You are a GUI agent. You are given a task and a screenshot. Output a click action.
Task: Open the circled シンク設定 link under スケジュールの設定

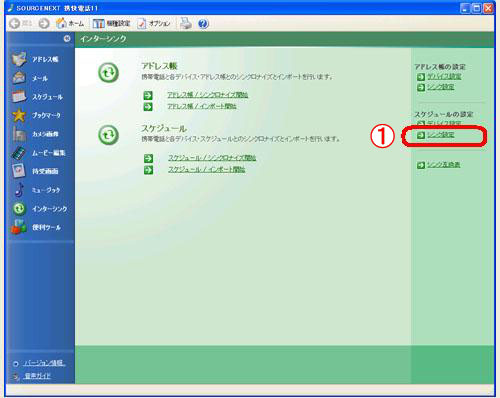pyautogui.click(x=441, y=135)
